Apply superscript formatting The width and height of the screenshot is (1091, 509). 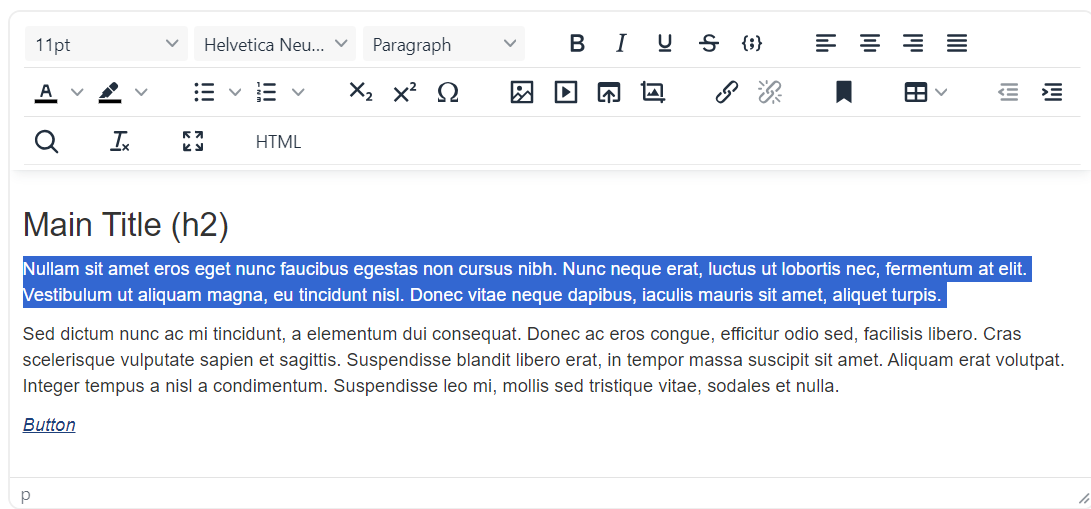point(404,92)
